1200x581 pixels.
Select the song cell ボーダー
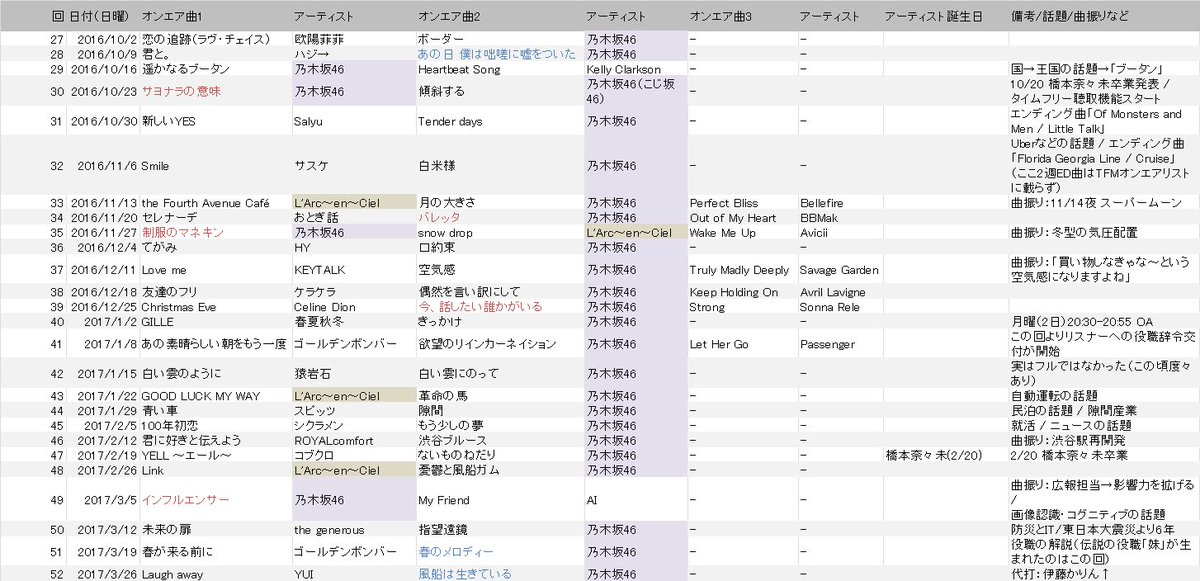[x=440, y=38]
